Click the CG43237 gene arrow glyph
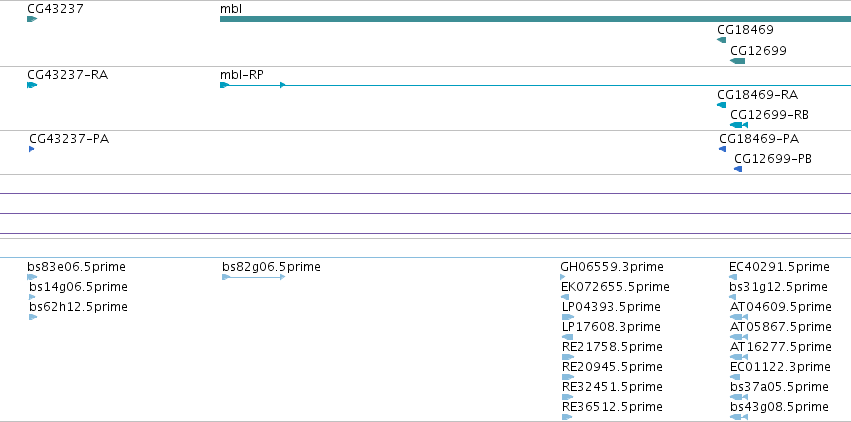This screenshot has height=422, width=851. 32,19
